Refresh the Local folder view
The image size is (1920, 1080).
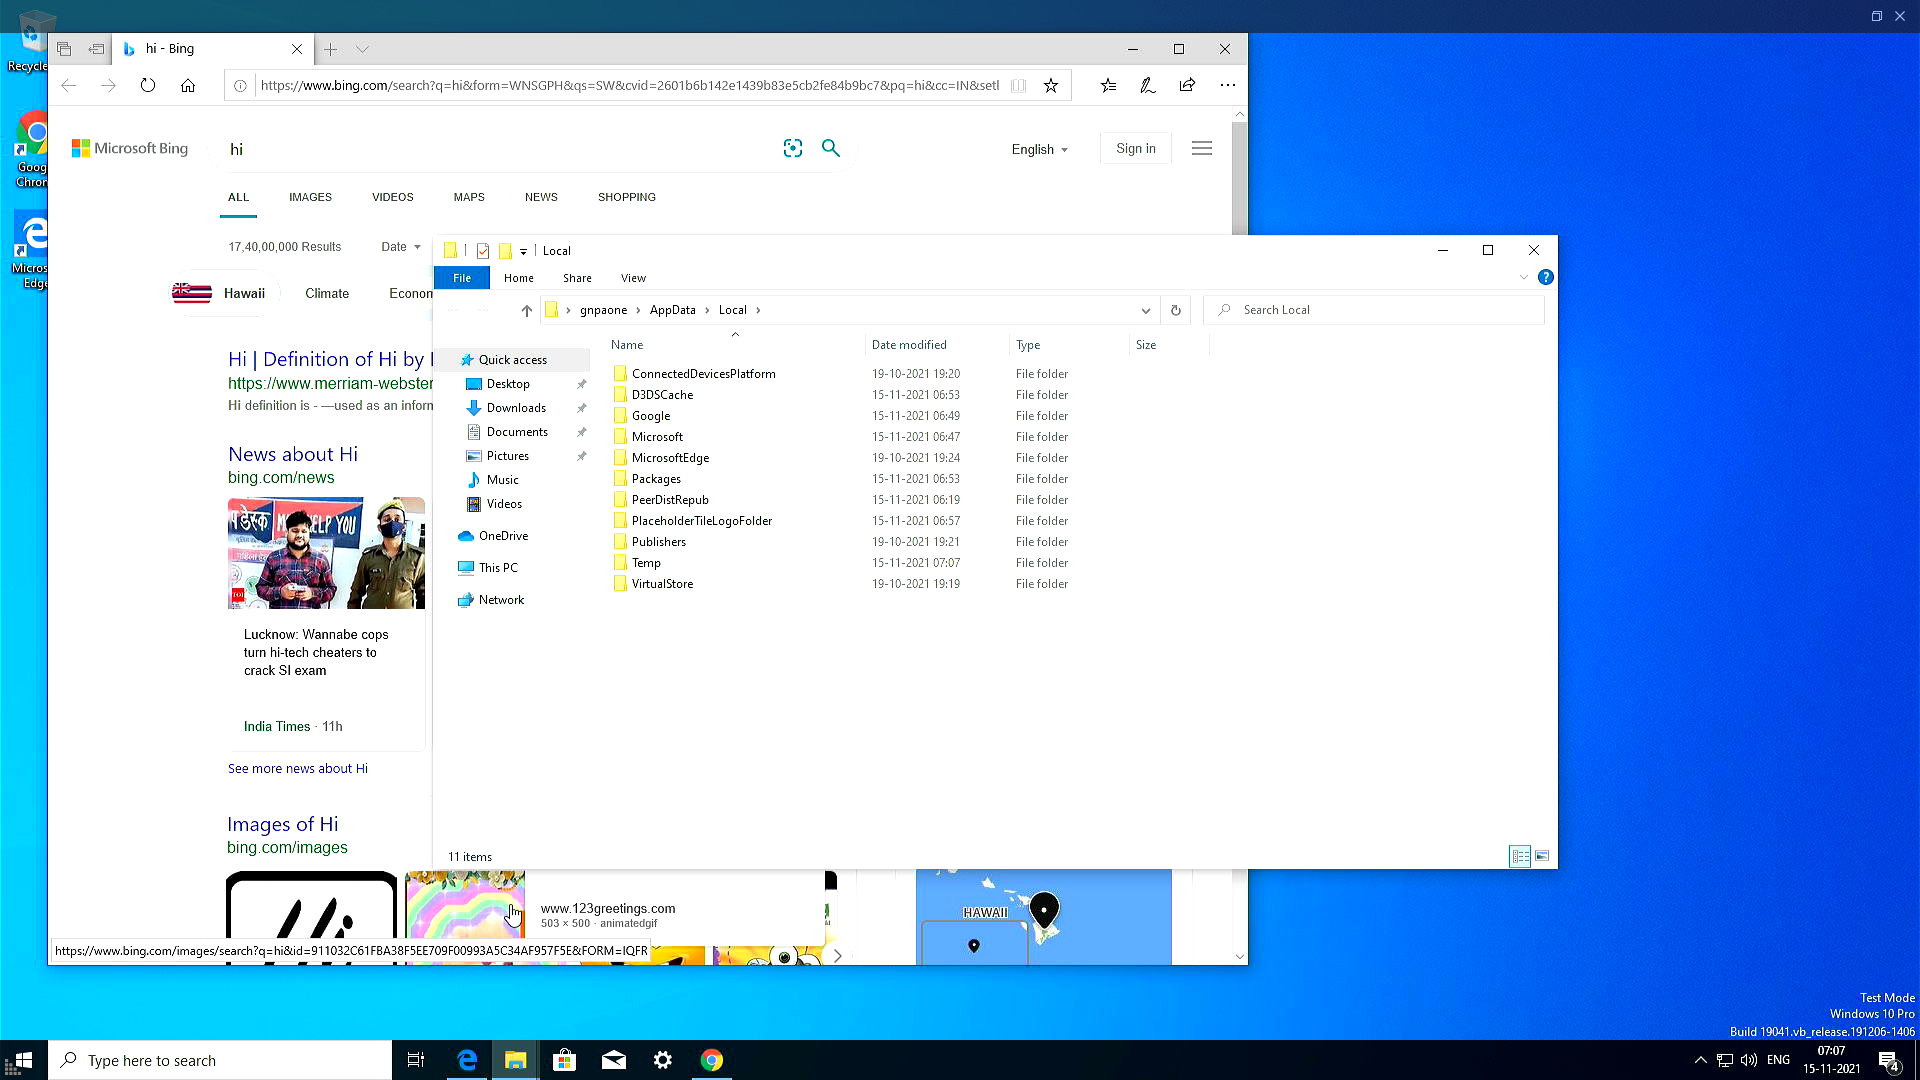(1175, 310)
